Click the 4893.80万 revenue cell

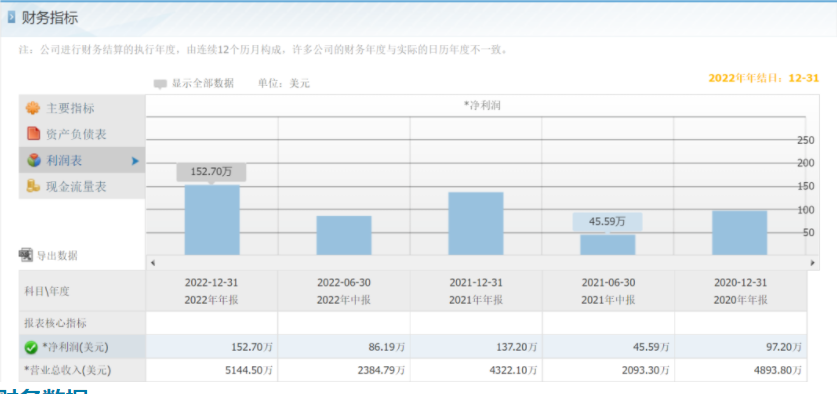coord(740,370)
